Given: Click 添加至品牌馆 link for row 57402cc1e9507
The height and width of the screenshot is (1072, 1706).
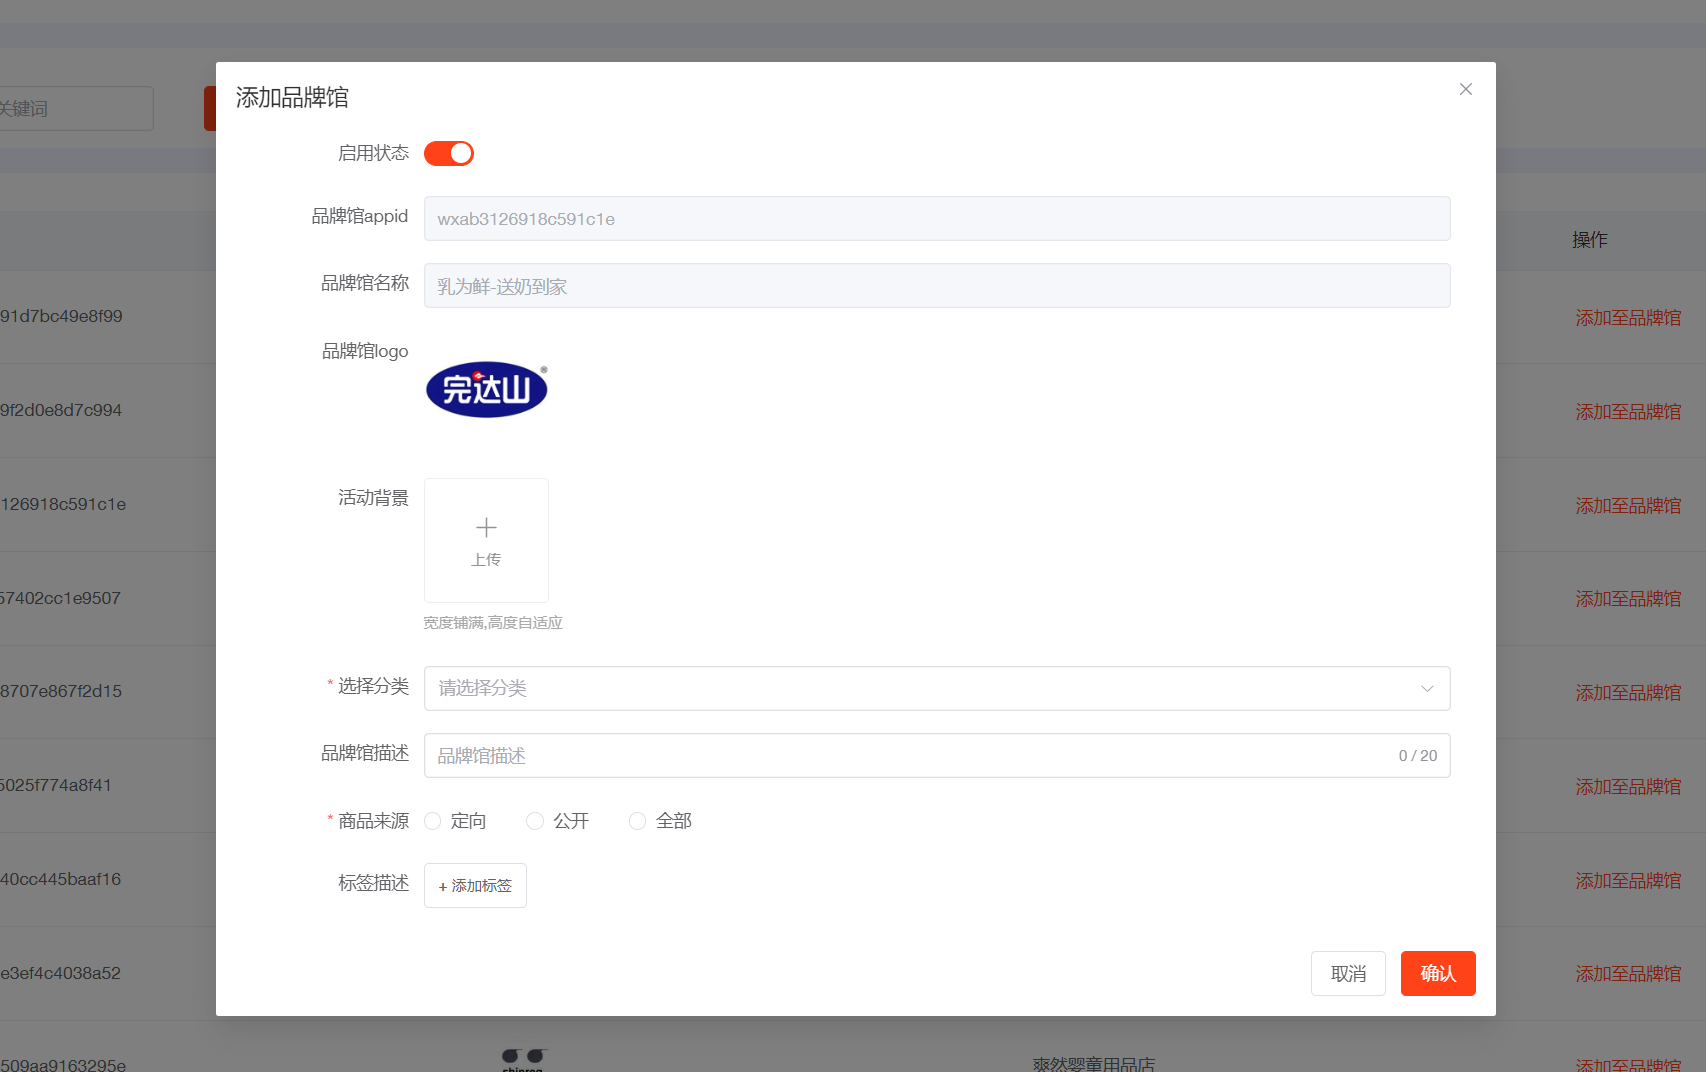Looking at the screenshot, I should [x=1627, y=599].
